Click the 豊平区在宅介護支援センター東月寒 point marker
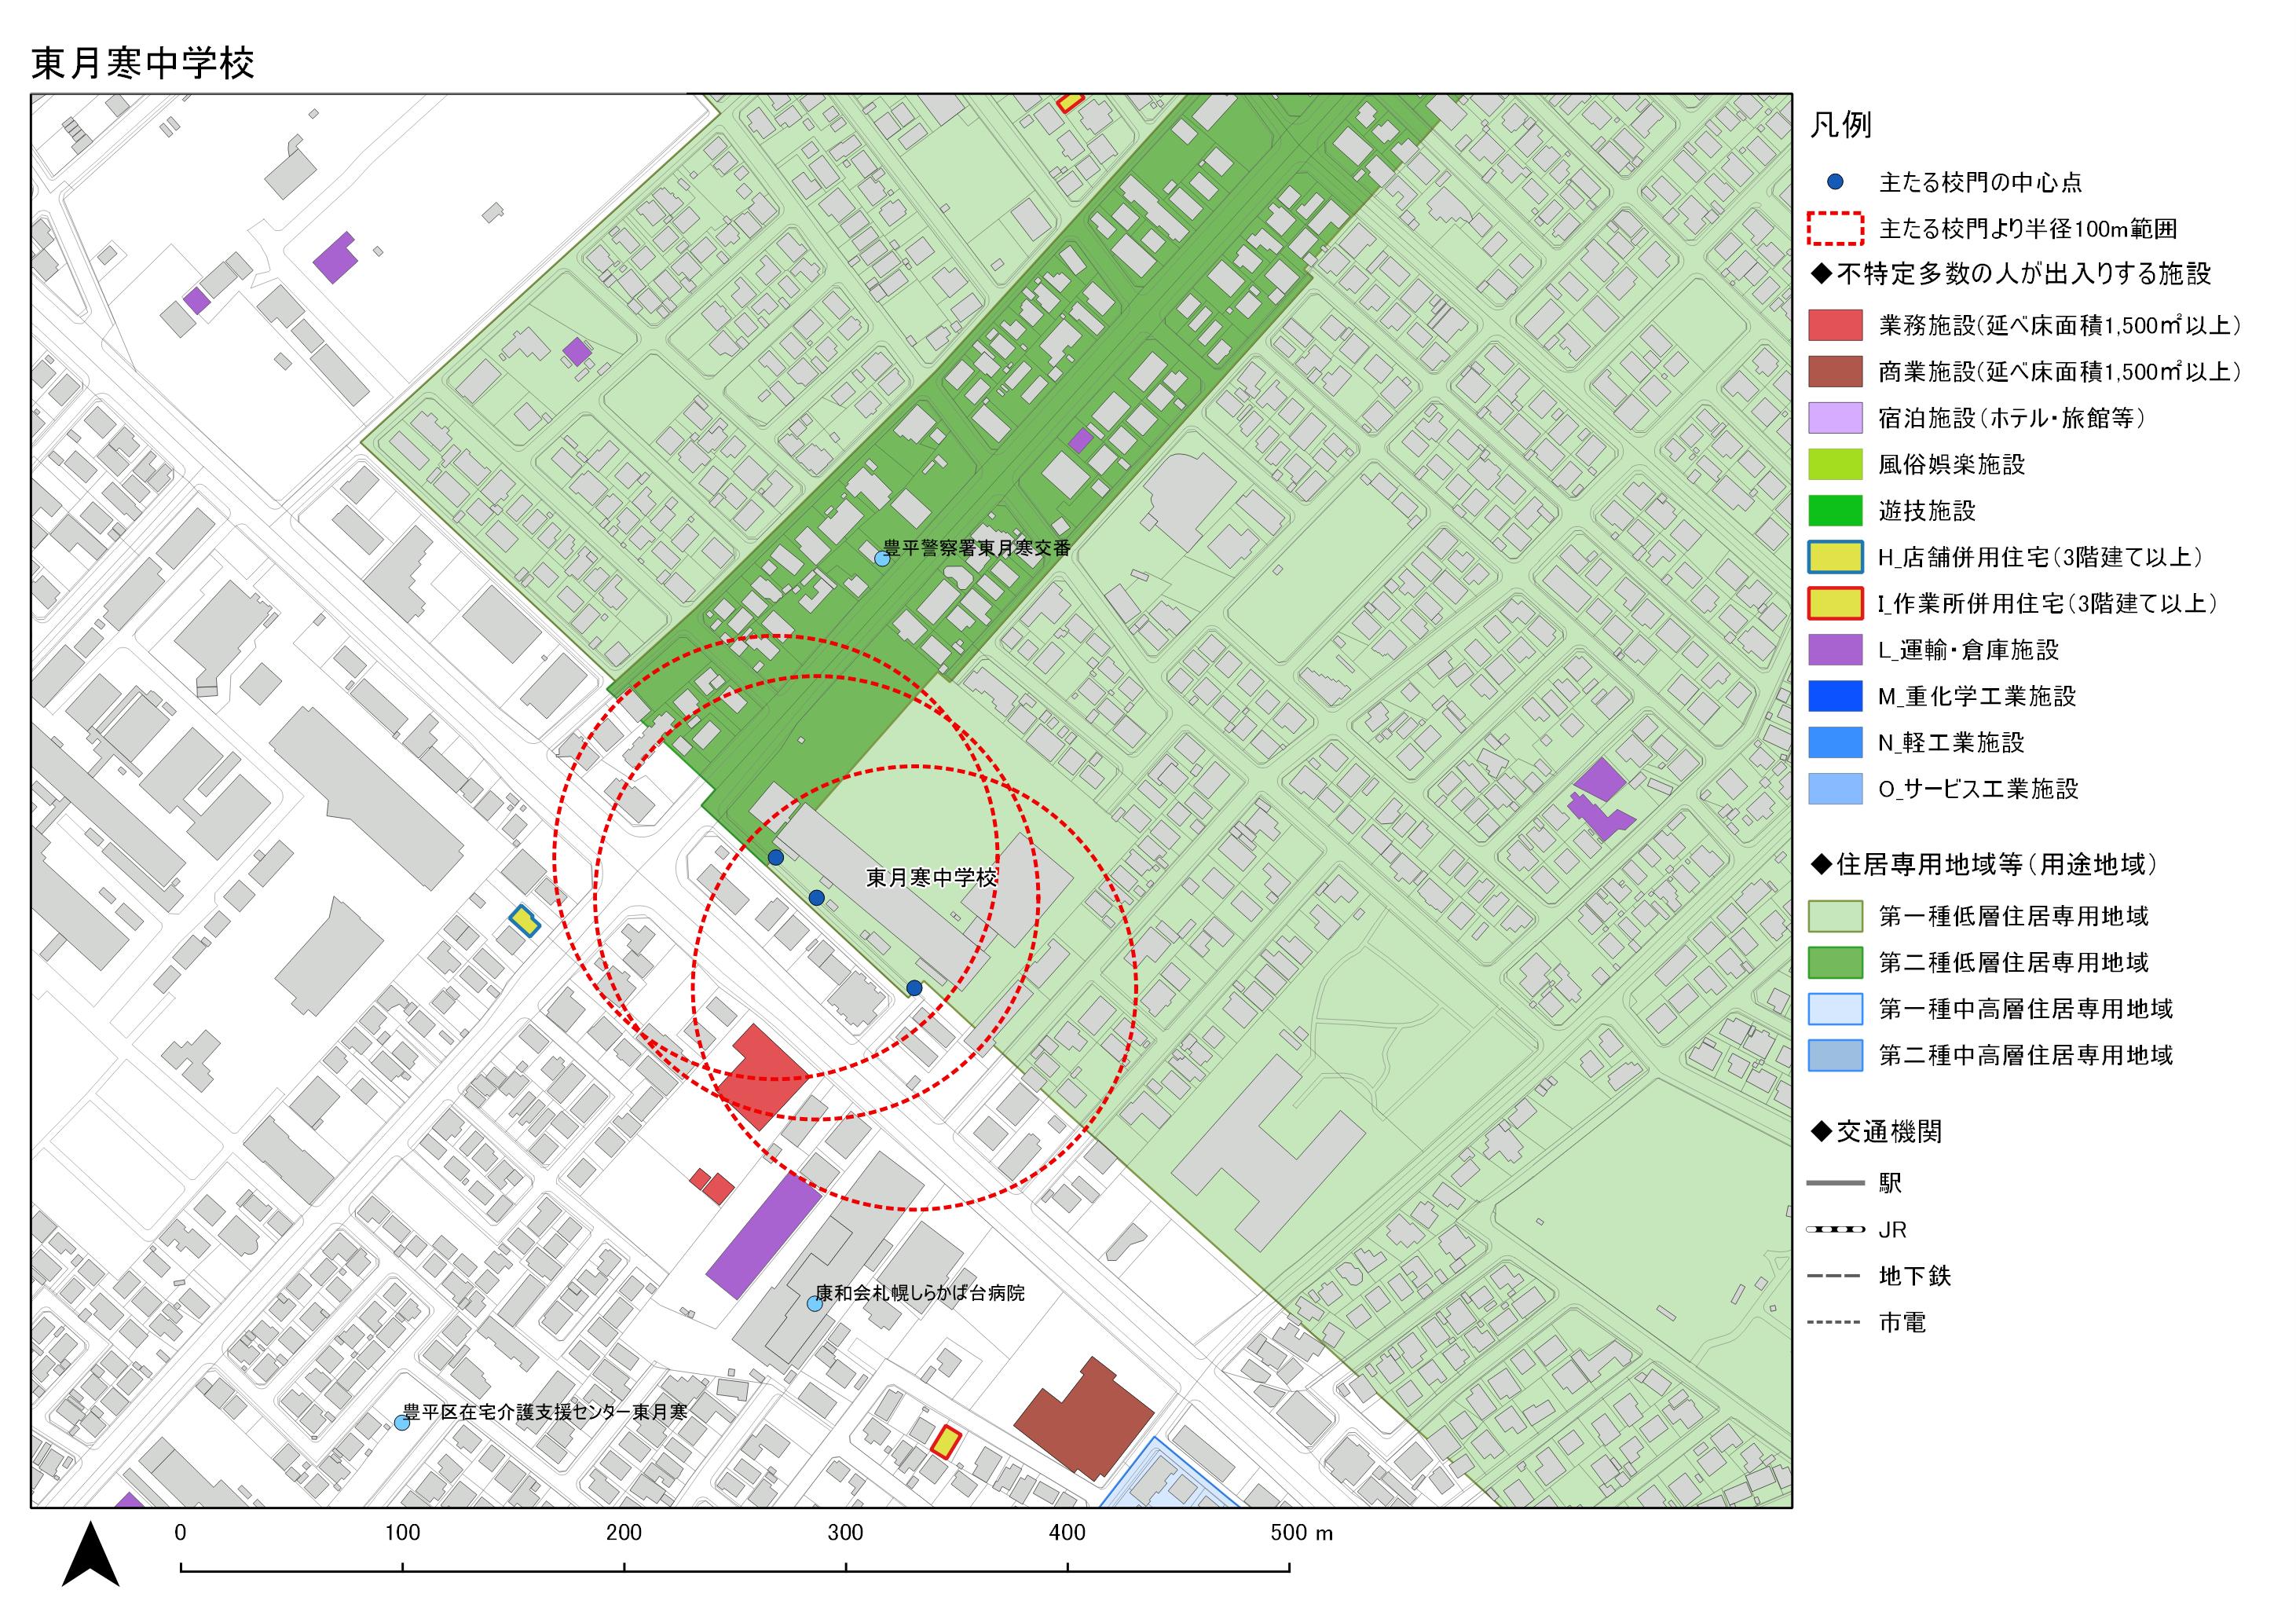Screen dimensions: 2296x1623 [x=402, y=1422]
